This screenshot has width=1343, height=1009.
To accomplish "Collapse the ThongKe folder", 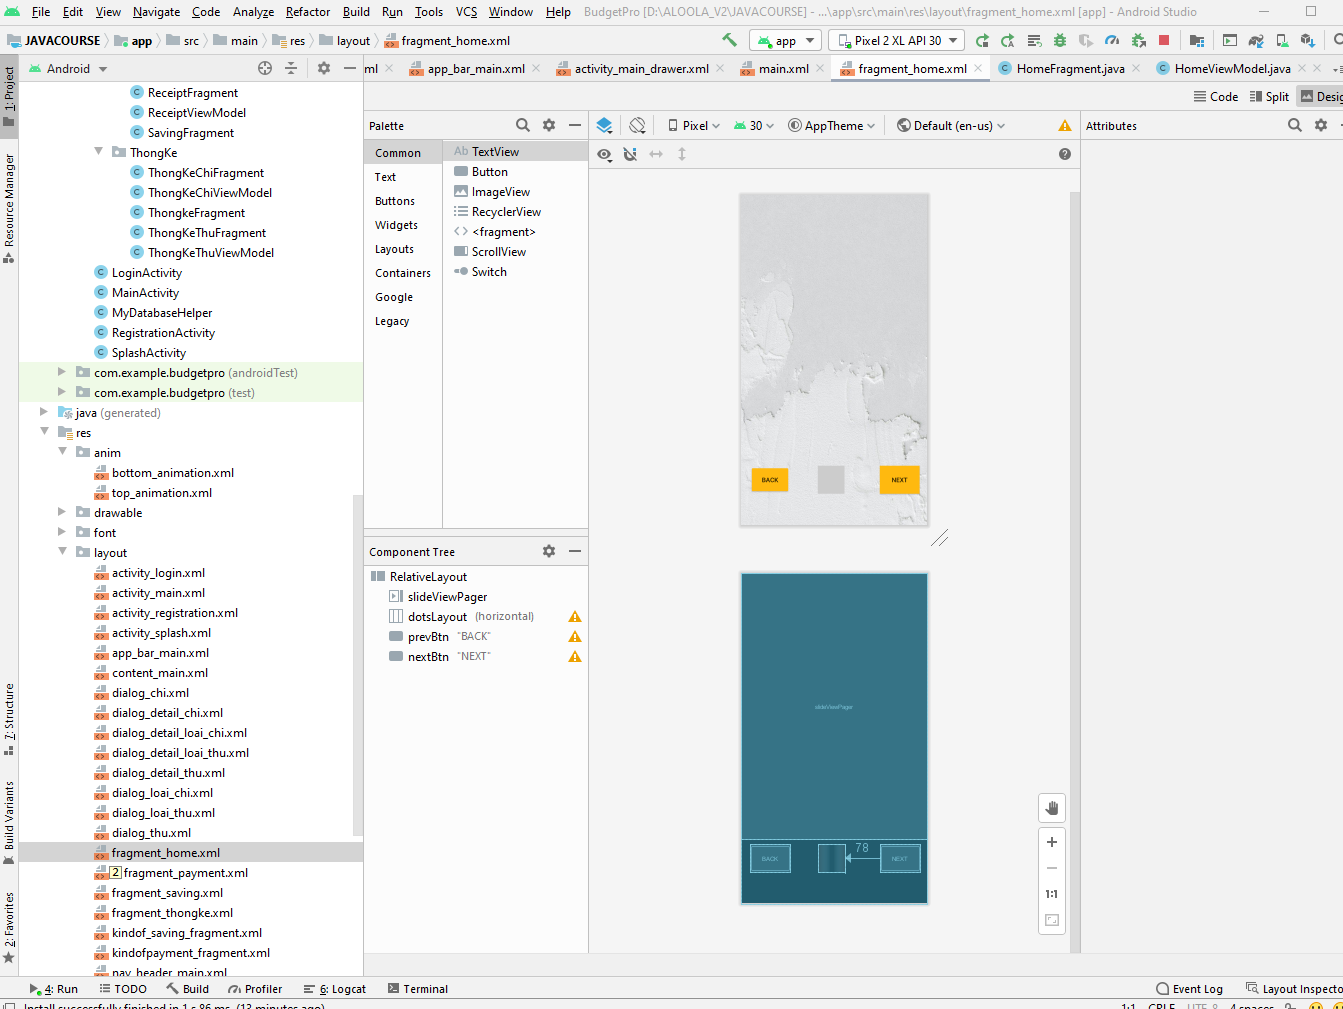I will pos(98,152).
